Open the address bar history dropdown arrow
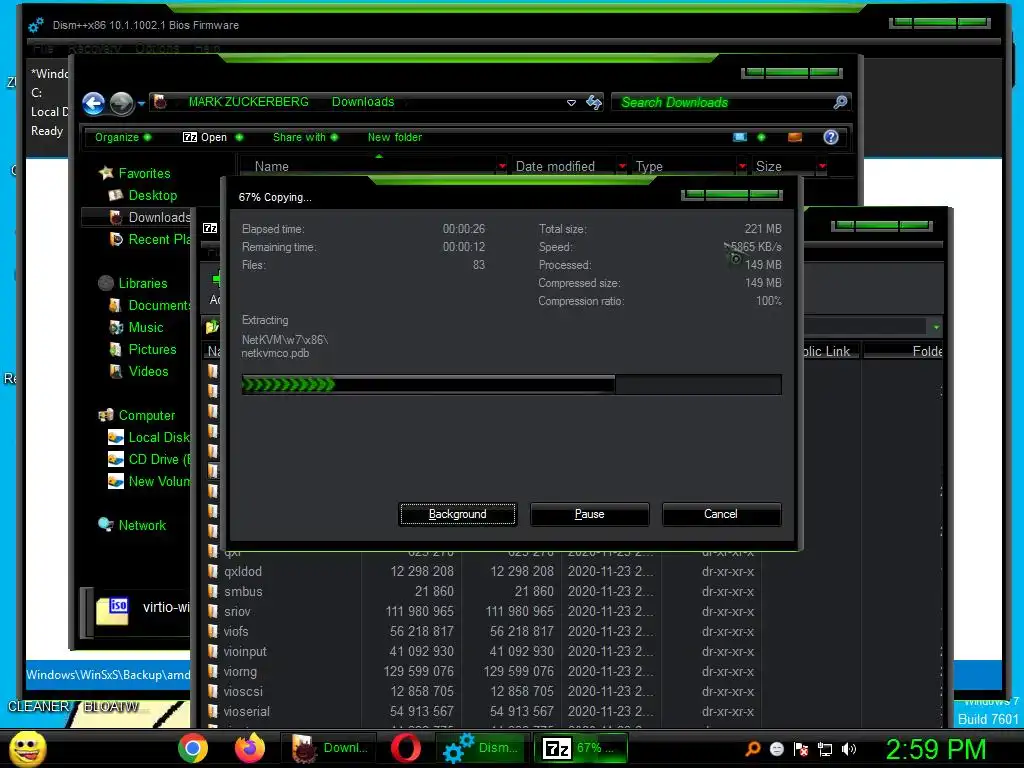The width and height of the screenshot is (1024, 768). coord(571,103)
